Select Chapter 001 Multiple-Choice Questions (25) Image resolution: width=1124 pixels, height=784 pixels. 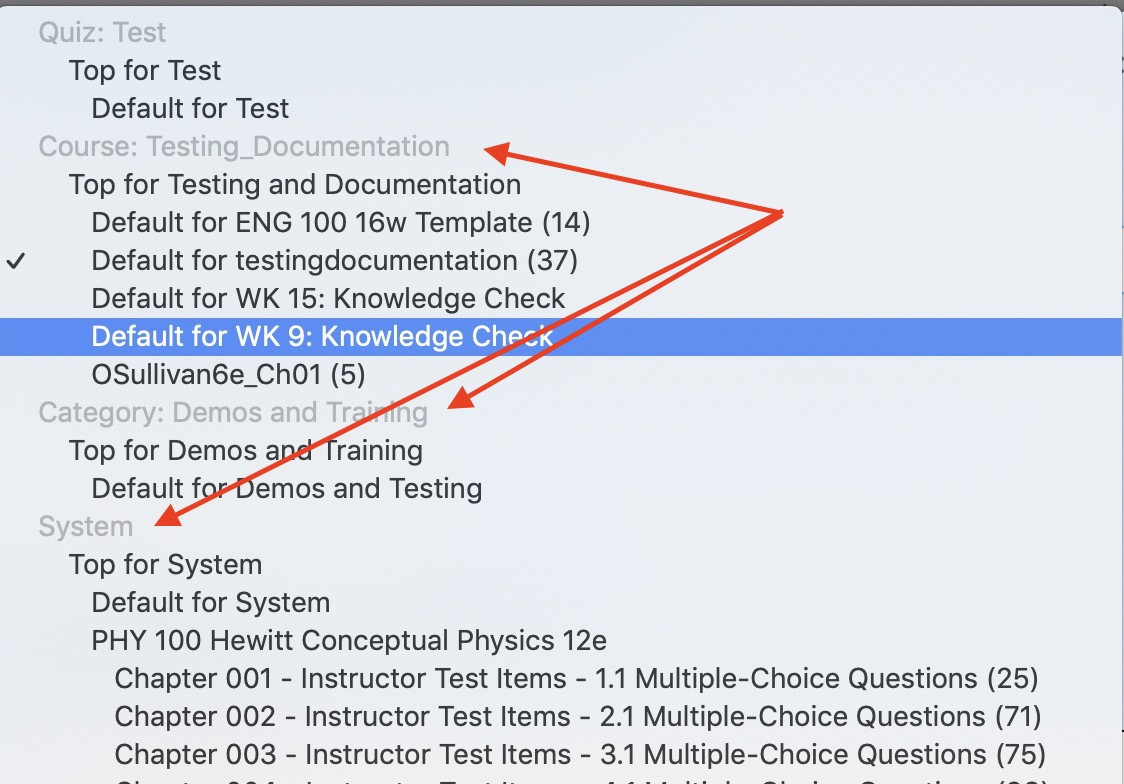[576, 679]
